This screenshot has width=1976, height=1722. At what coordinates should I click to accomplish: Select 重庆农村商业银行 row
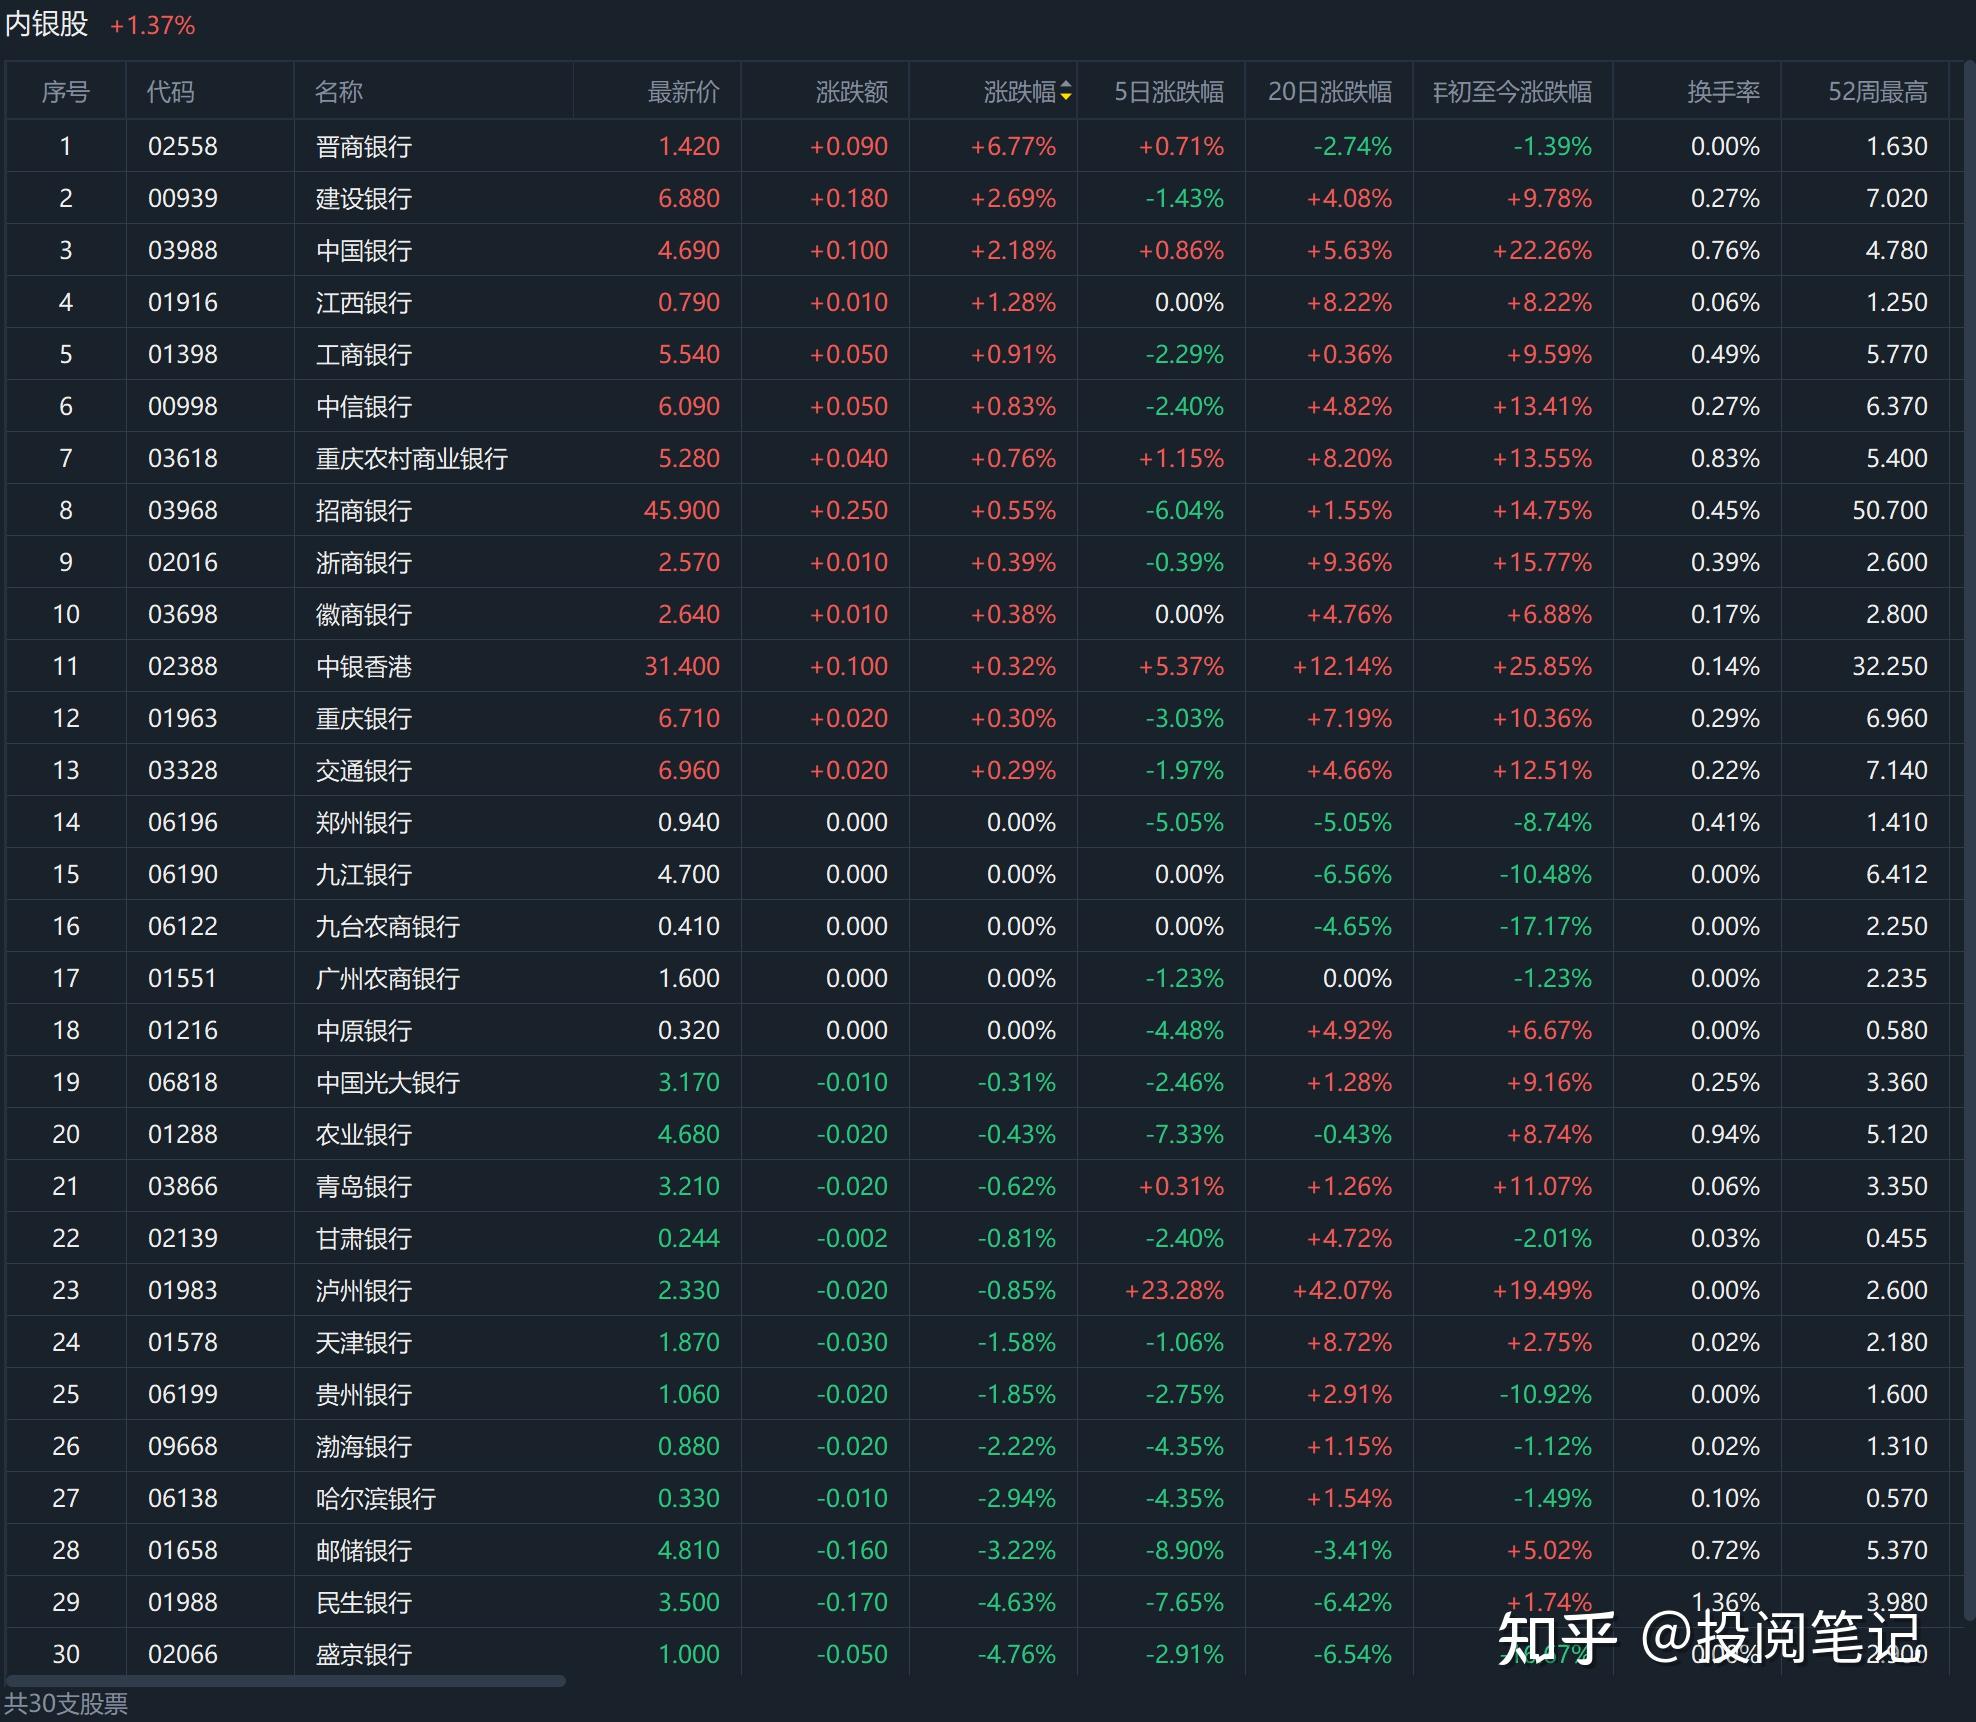pos(412,459)
